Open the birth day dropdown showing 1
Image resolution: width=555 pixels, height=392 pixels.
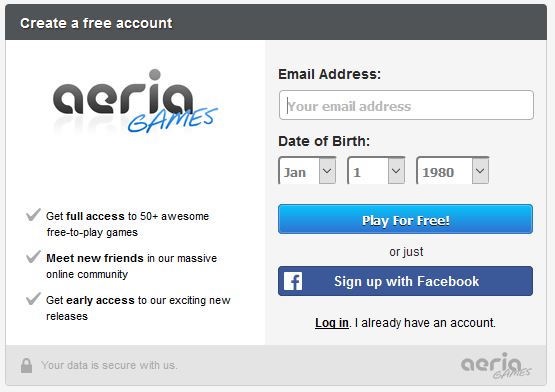[376, 171]
